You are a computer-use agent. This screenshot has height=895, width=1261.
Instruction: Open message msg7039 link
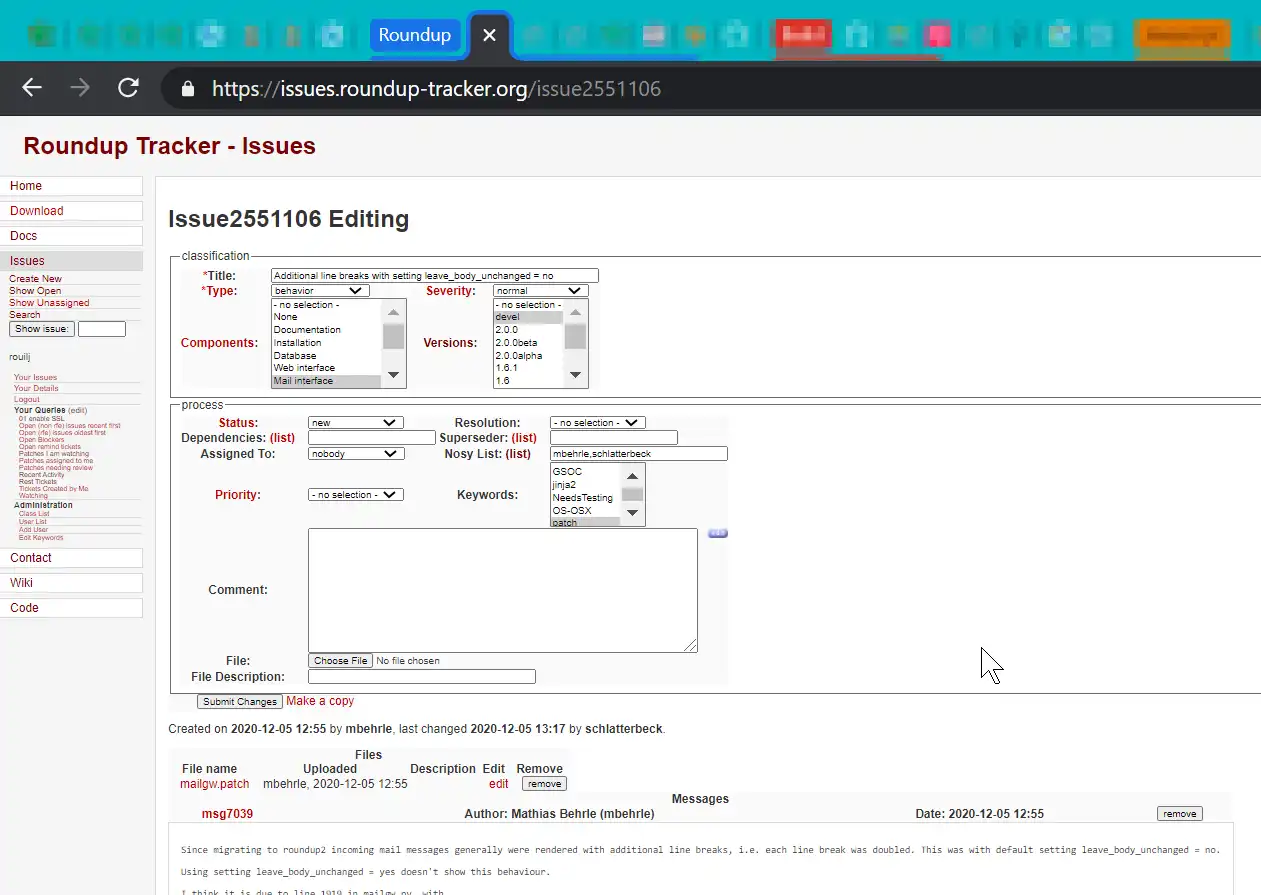(x=227, y=814)
